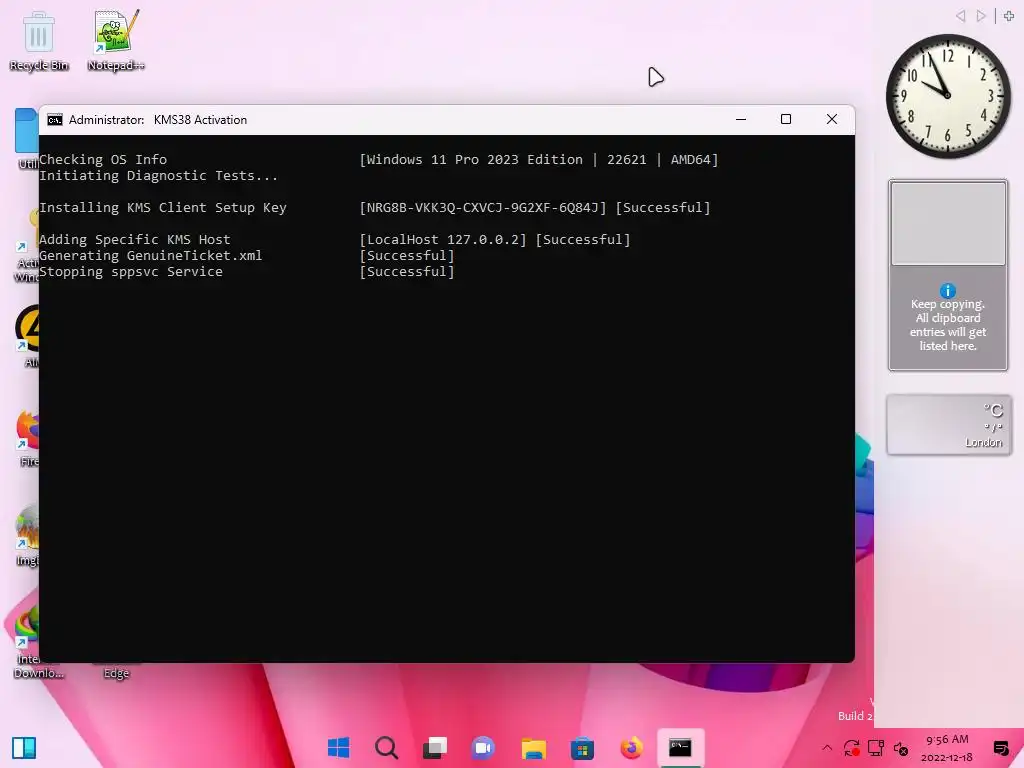Click the key text NRG8B-VKK3Q-CXVCJ-9G2XF-6Q84J
Screen dimensions: 1024x768
[x=483, y=208]
